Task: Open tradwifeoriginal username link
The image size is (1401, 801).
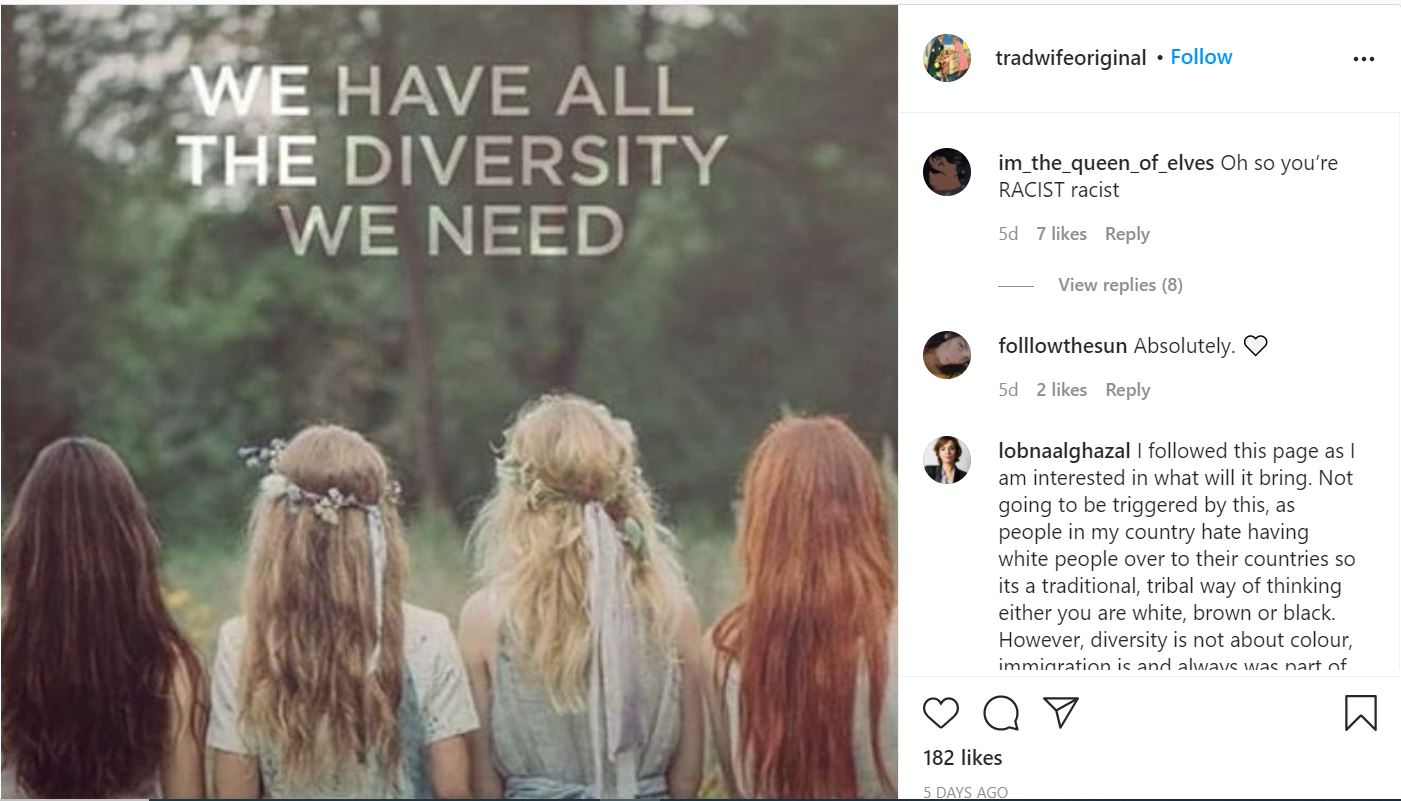Action: click(1071, 58)
